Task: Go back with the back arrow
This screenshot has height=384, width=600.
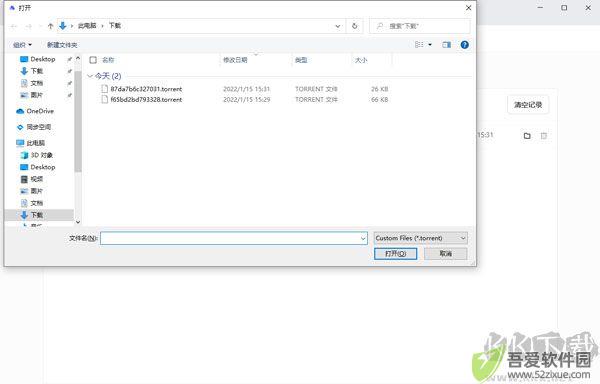Action: [14, 26]
